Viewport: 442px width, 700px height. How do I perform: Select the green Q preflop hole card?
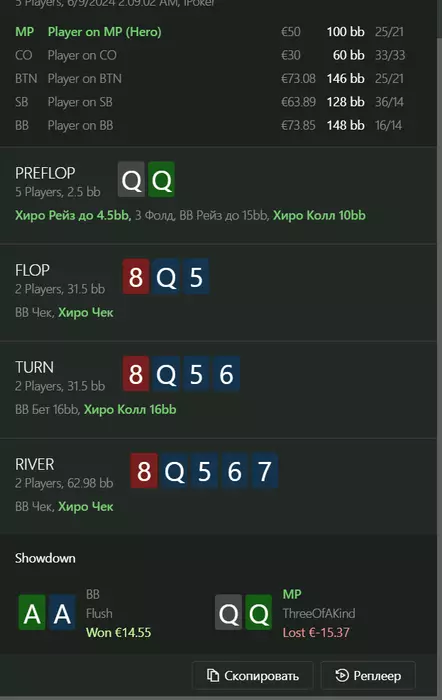point(161,179)
